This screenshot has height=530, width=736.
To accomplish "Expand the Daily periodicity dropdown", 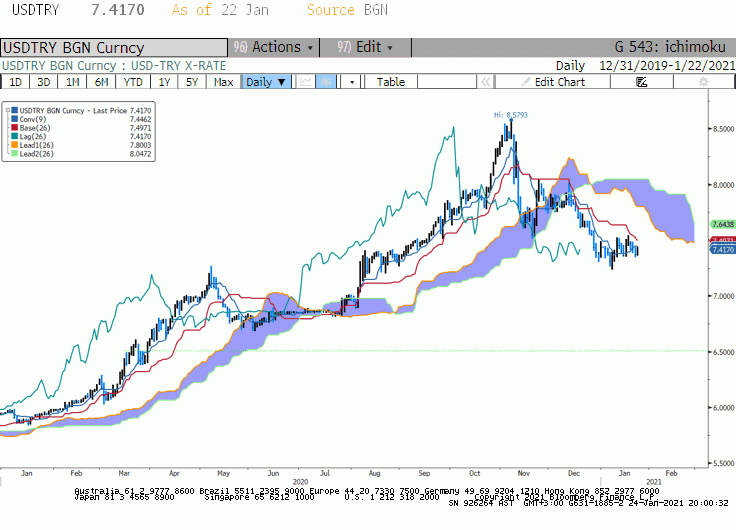I will pos(266,82).
